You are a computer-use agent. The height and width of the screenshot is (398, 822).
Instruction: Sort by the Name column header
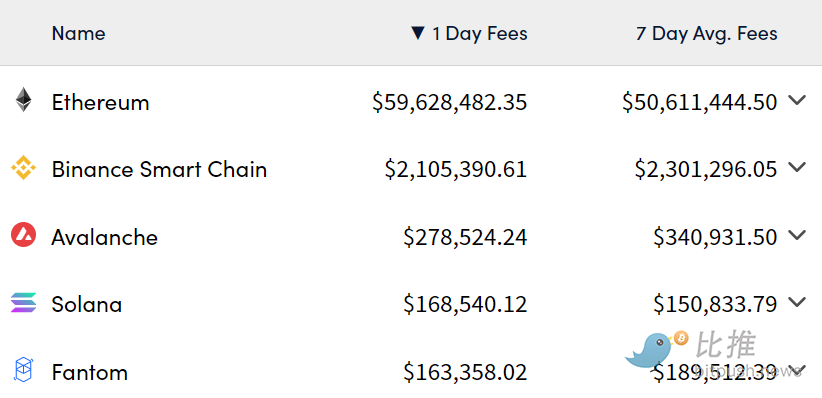point(79,34)
